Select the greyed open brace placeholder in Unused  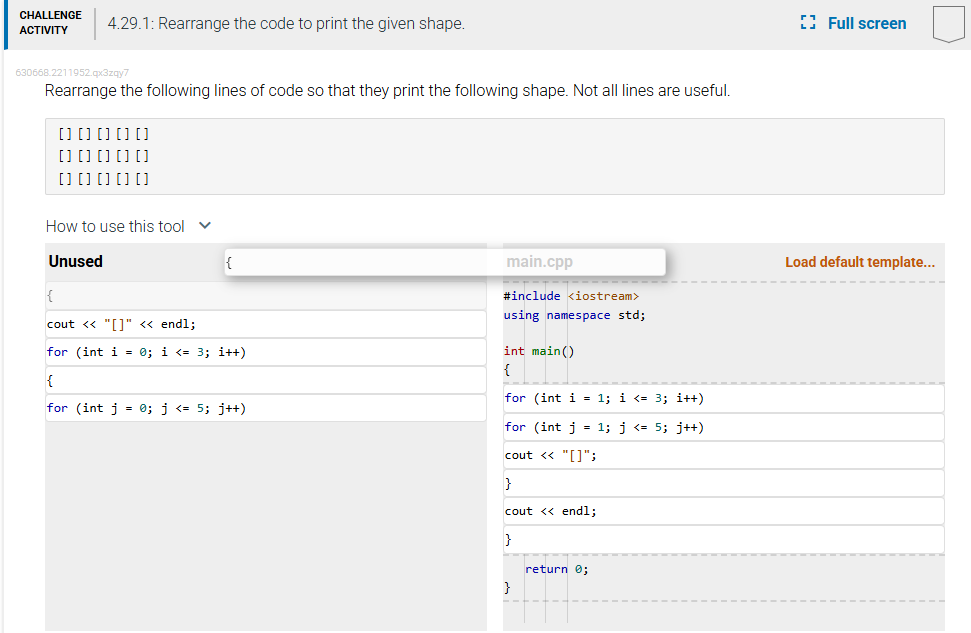266,295
